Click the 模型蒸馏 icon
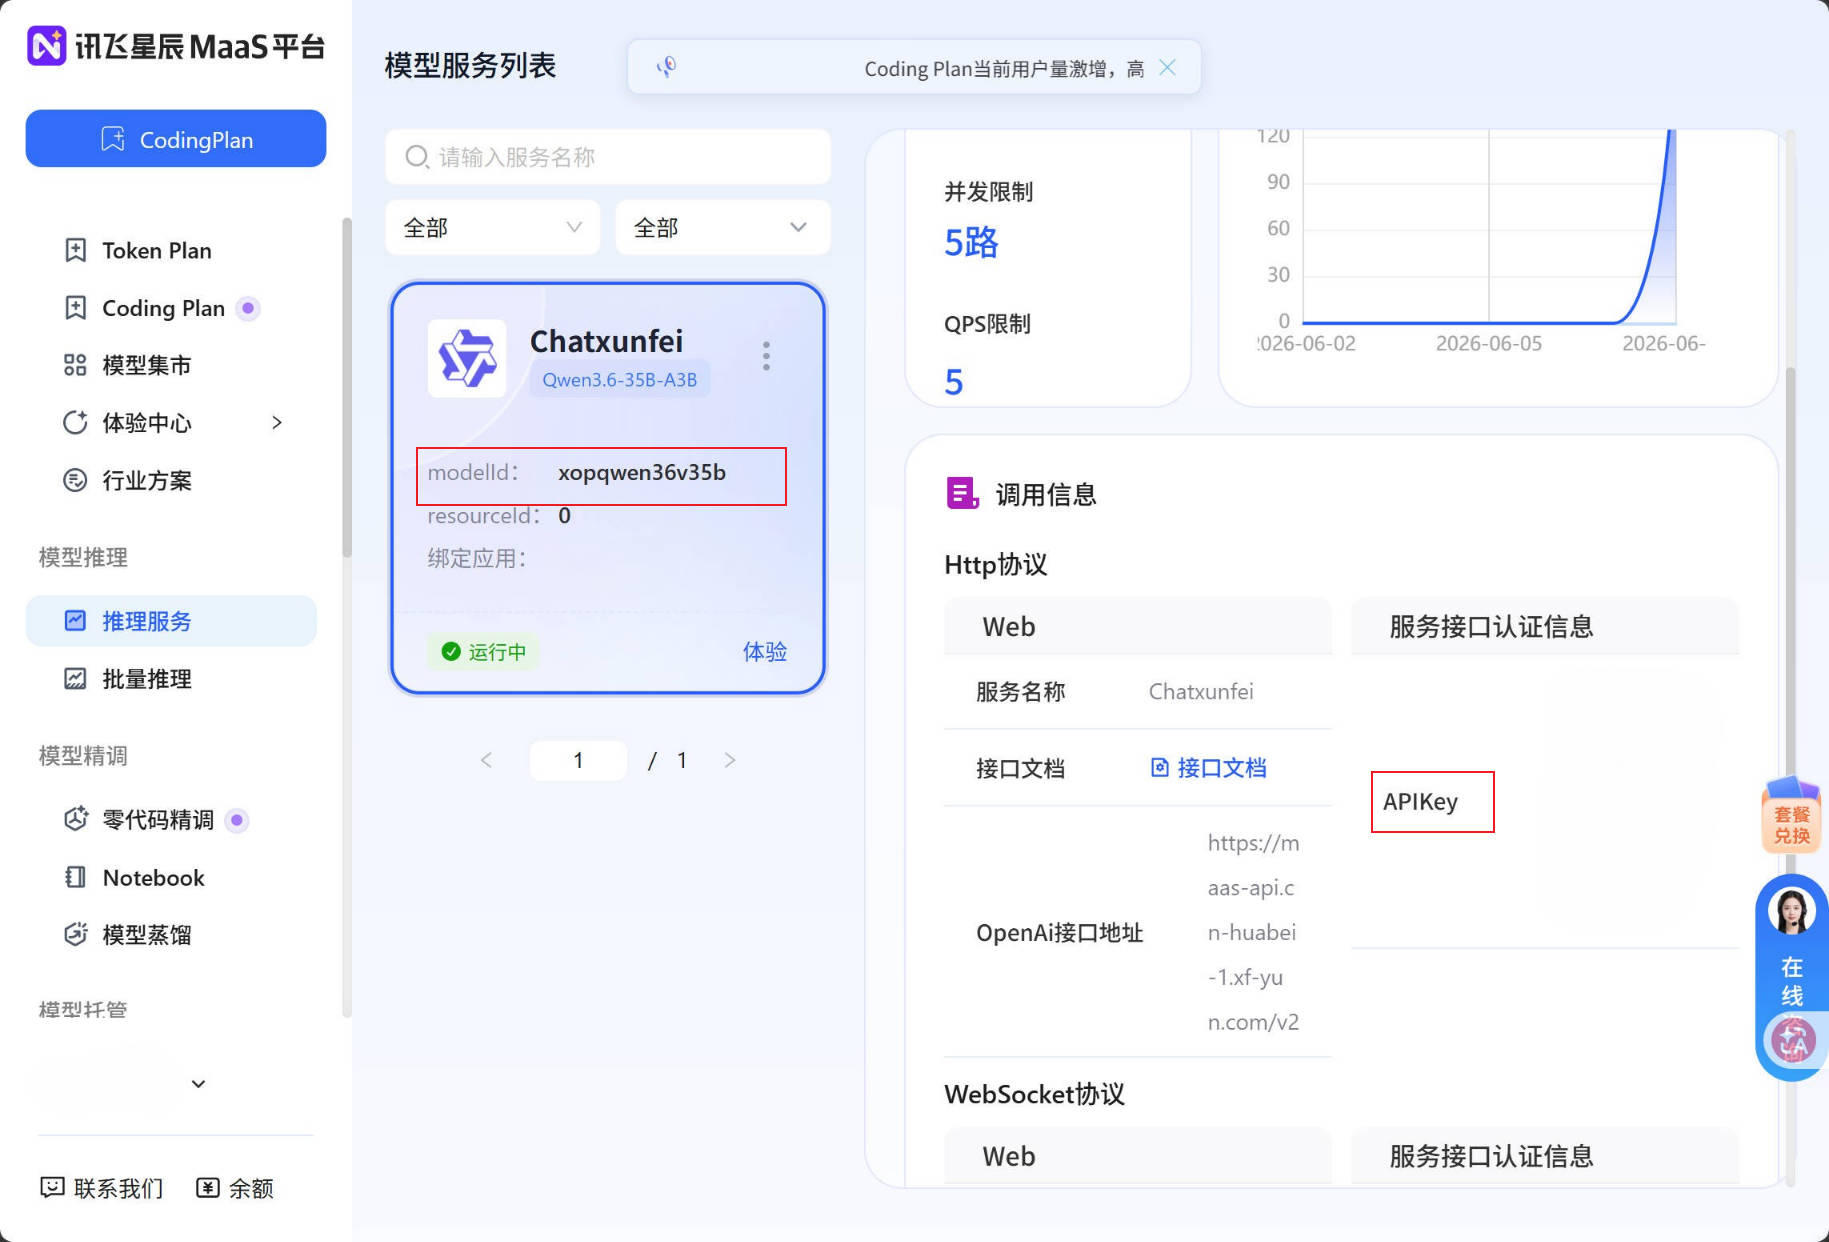 click(75, 935)
